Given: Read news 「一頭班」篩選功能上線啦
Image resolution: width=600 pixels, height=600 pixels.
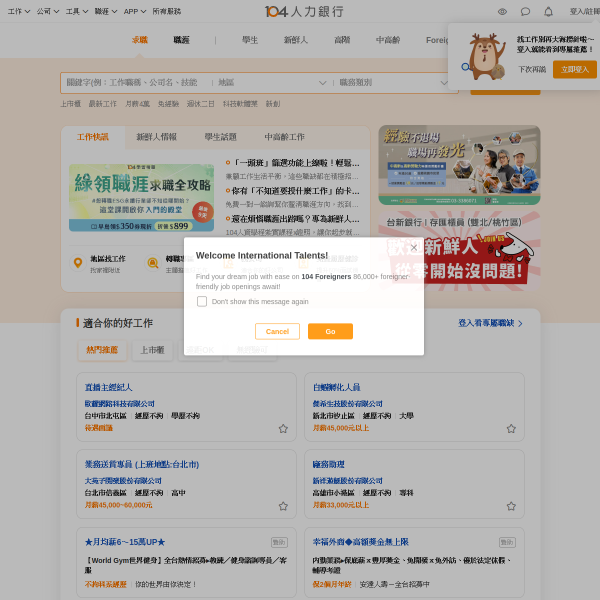Looking at the screenshot, I should click(296, 163).
